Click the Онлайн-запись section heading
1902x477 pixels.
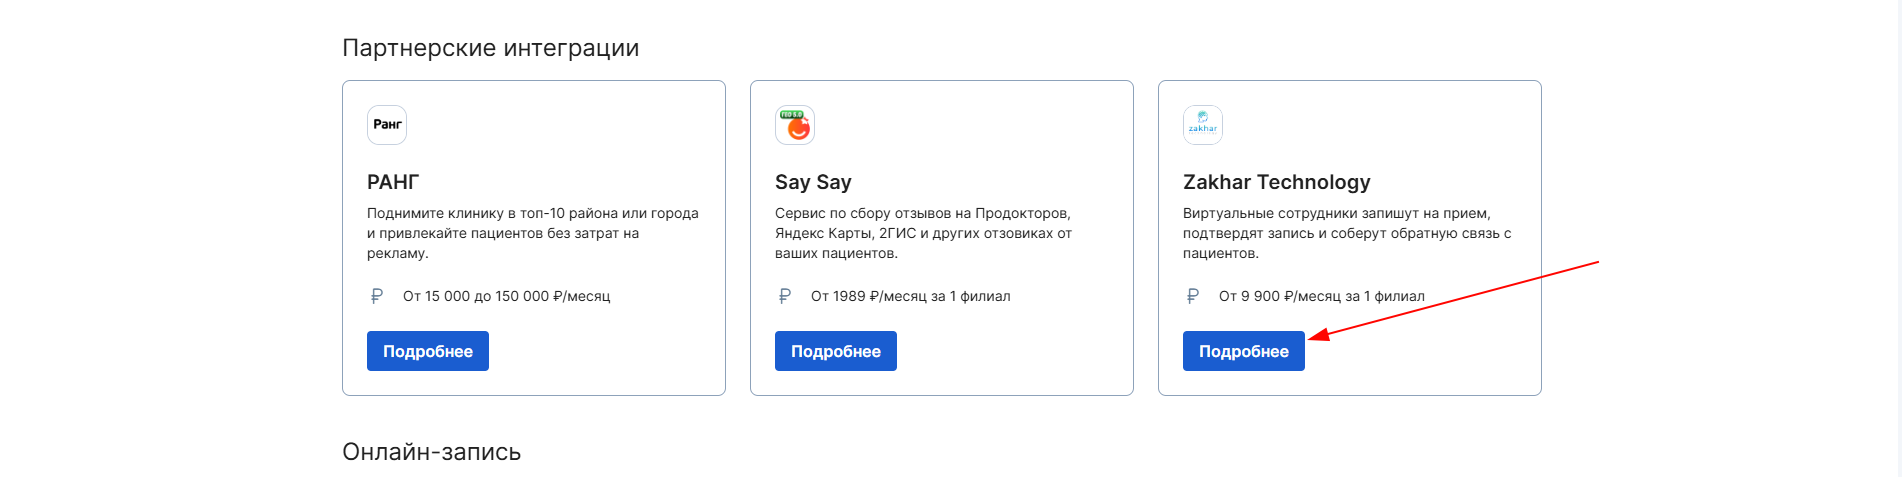click(x=432, y=452)
